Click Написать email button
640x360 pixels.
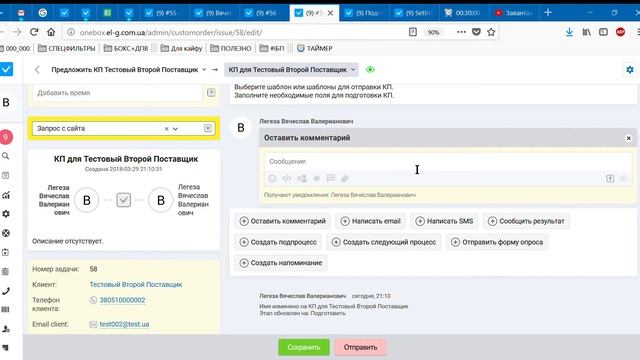tap(370, 221)
